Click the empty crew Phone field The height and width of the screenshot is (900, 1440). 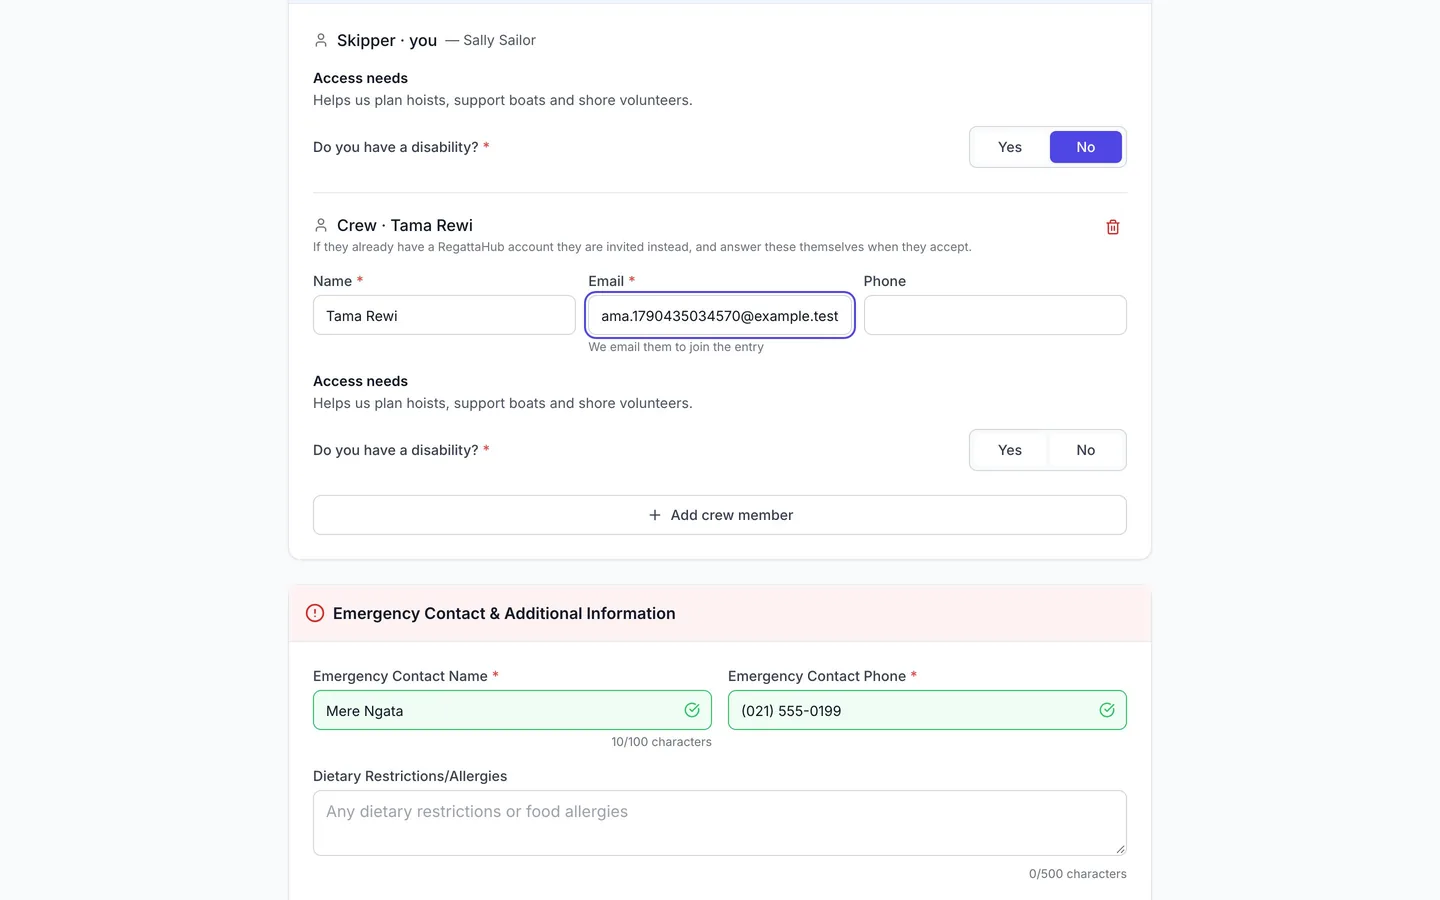pyautogui.click(x=995, y=315)
